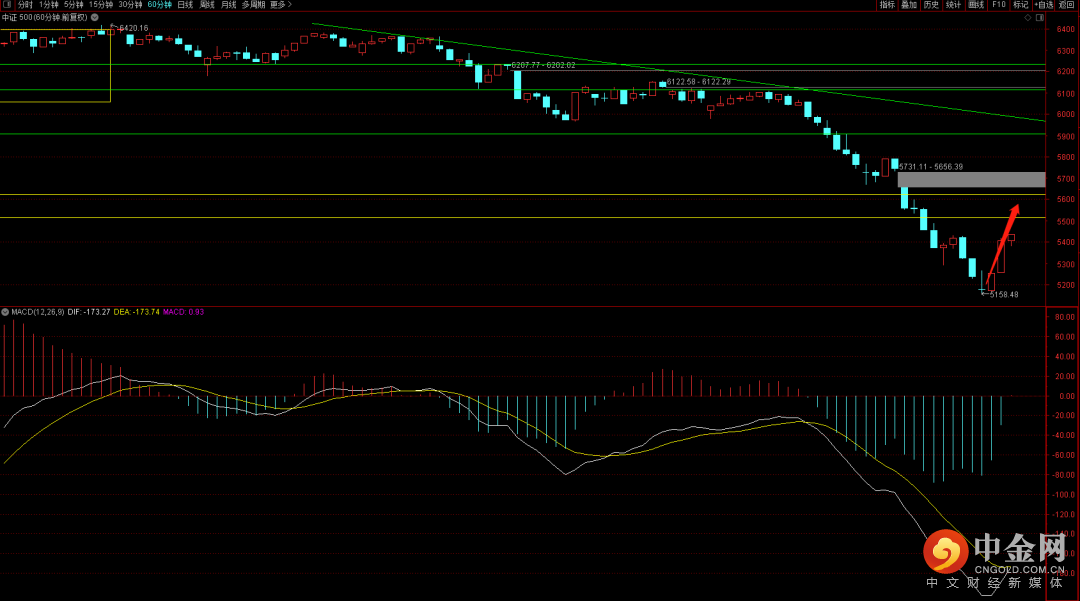The height and width of the screenshot is (601, 1080).
Task: Click the gray 5731.11 gap zone rectangle
Action: (971, 180)
